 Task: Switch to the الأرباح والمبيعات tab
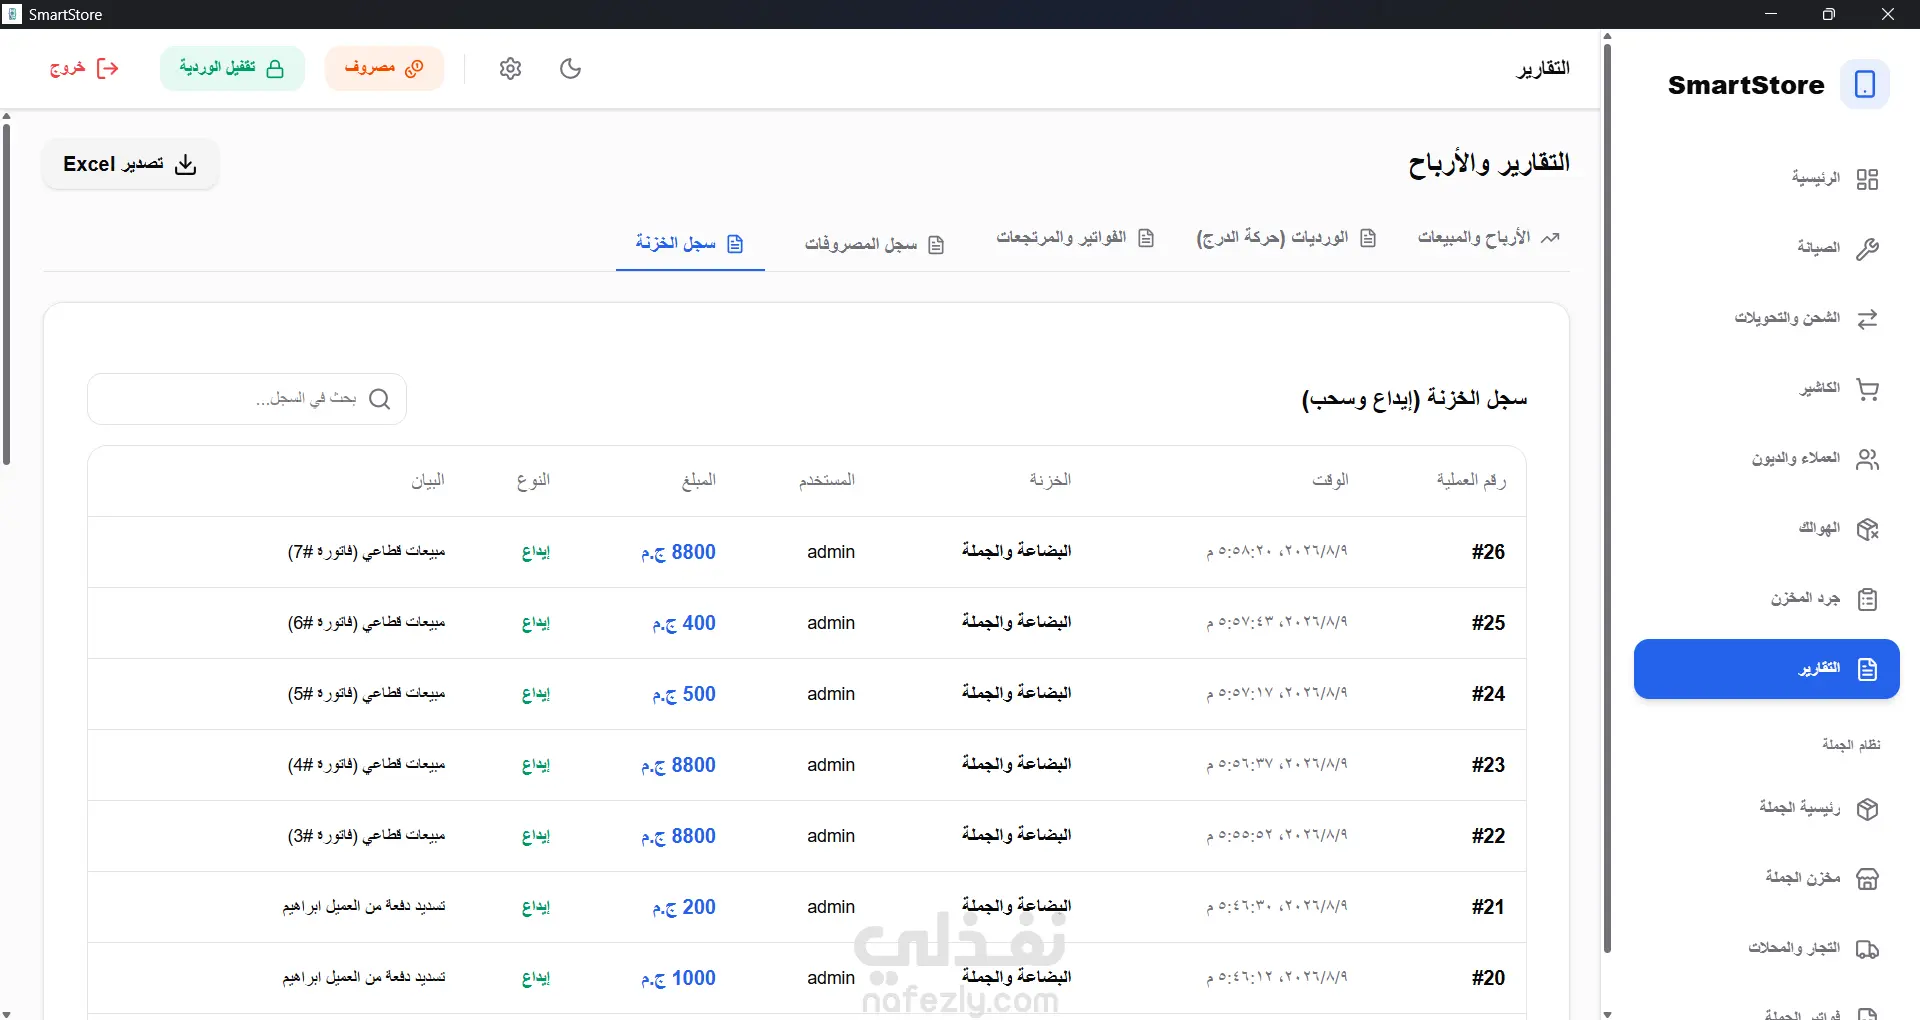click(1488, 238)
